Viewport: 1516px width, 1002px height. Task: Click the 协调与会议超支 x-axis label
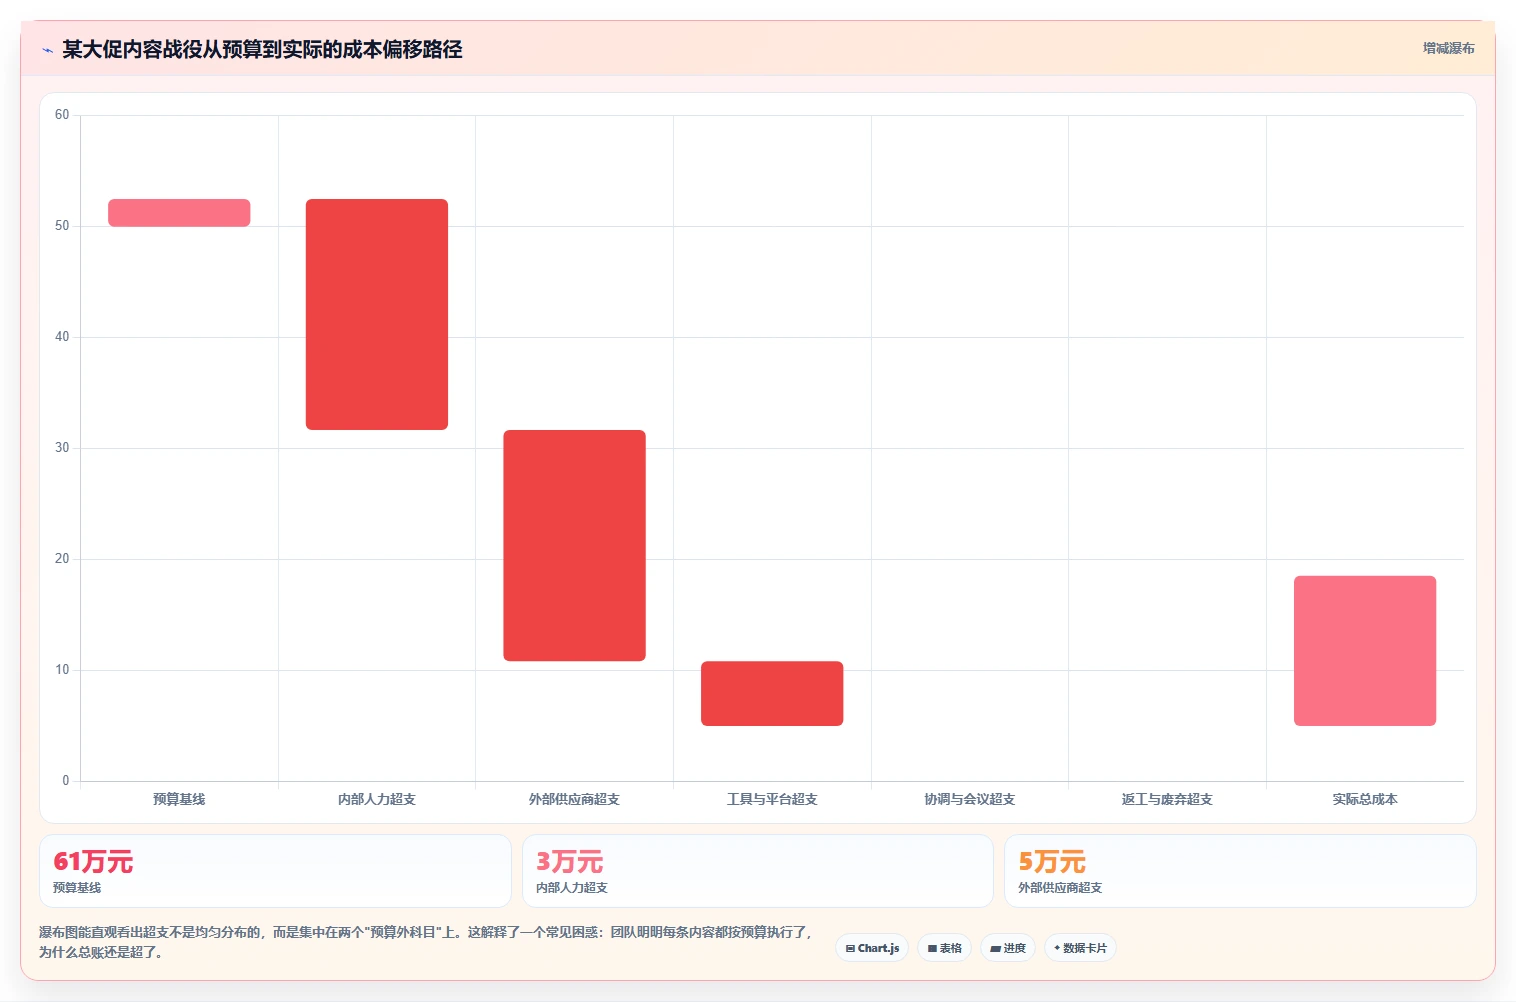(x=970, y=799)
